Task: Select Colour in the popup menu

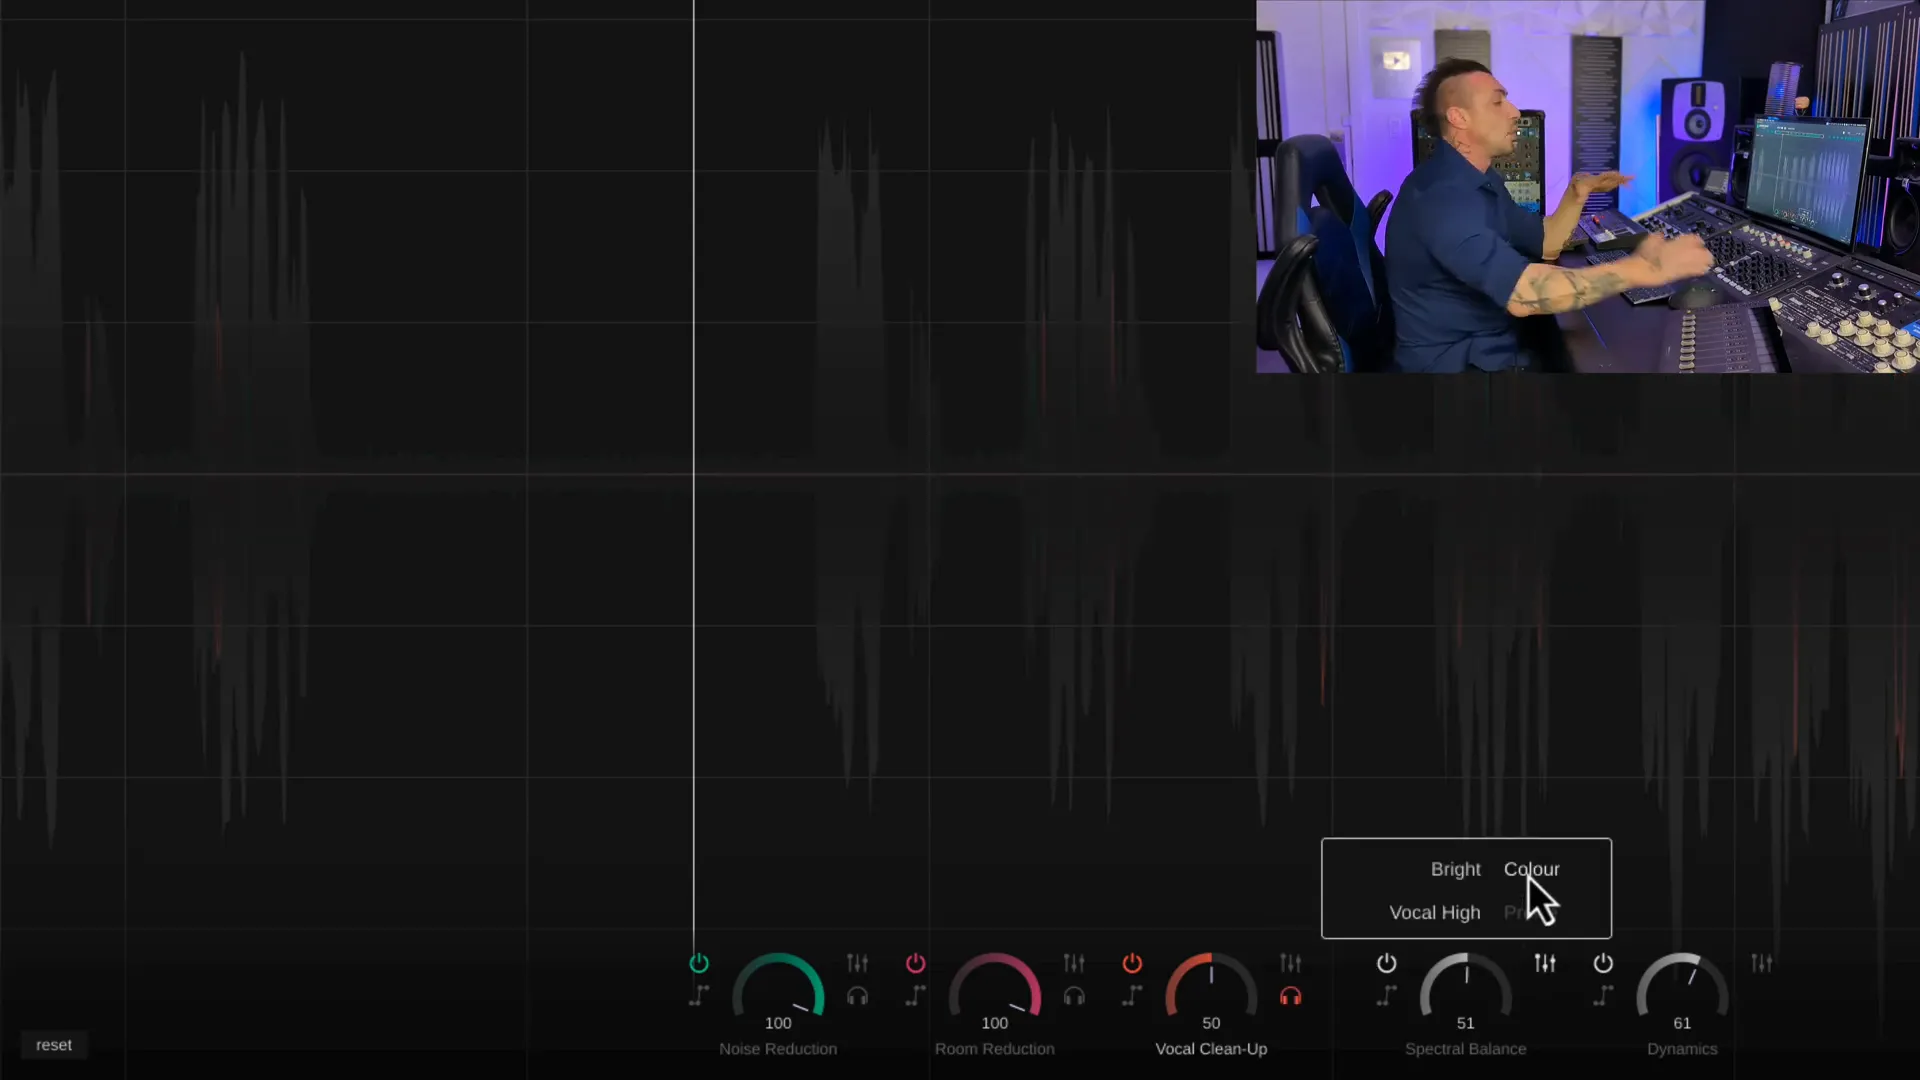Action: (x=1531, y=869)
